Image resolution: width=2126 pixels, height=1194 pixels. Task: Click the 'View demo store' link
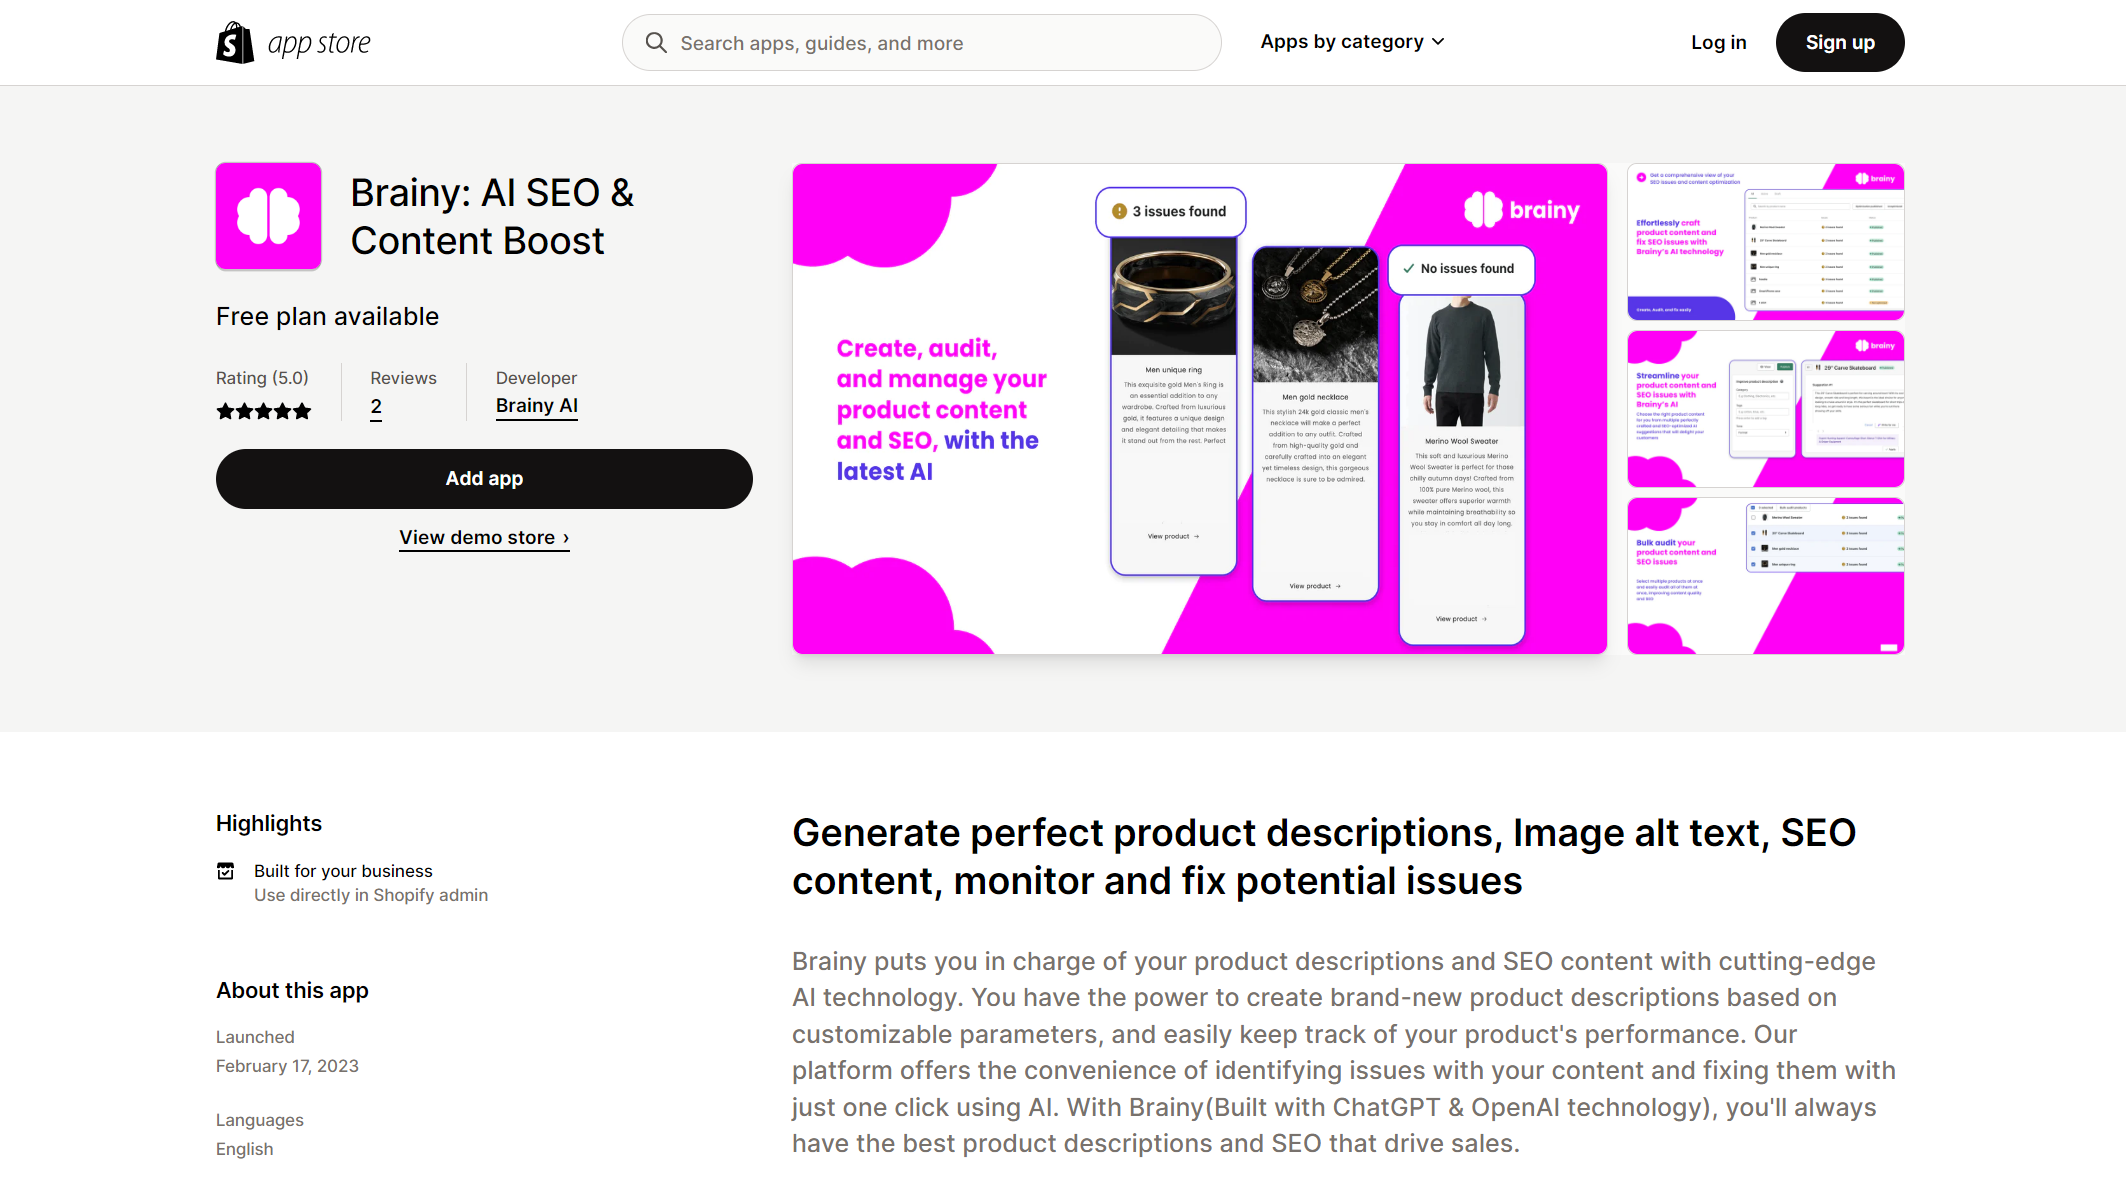[x=485, y=537]
